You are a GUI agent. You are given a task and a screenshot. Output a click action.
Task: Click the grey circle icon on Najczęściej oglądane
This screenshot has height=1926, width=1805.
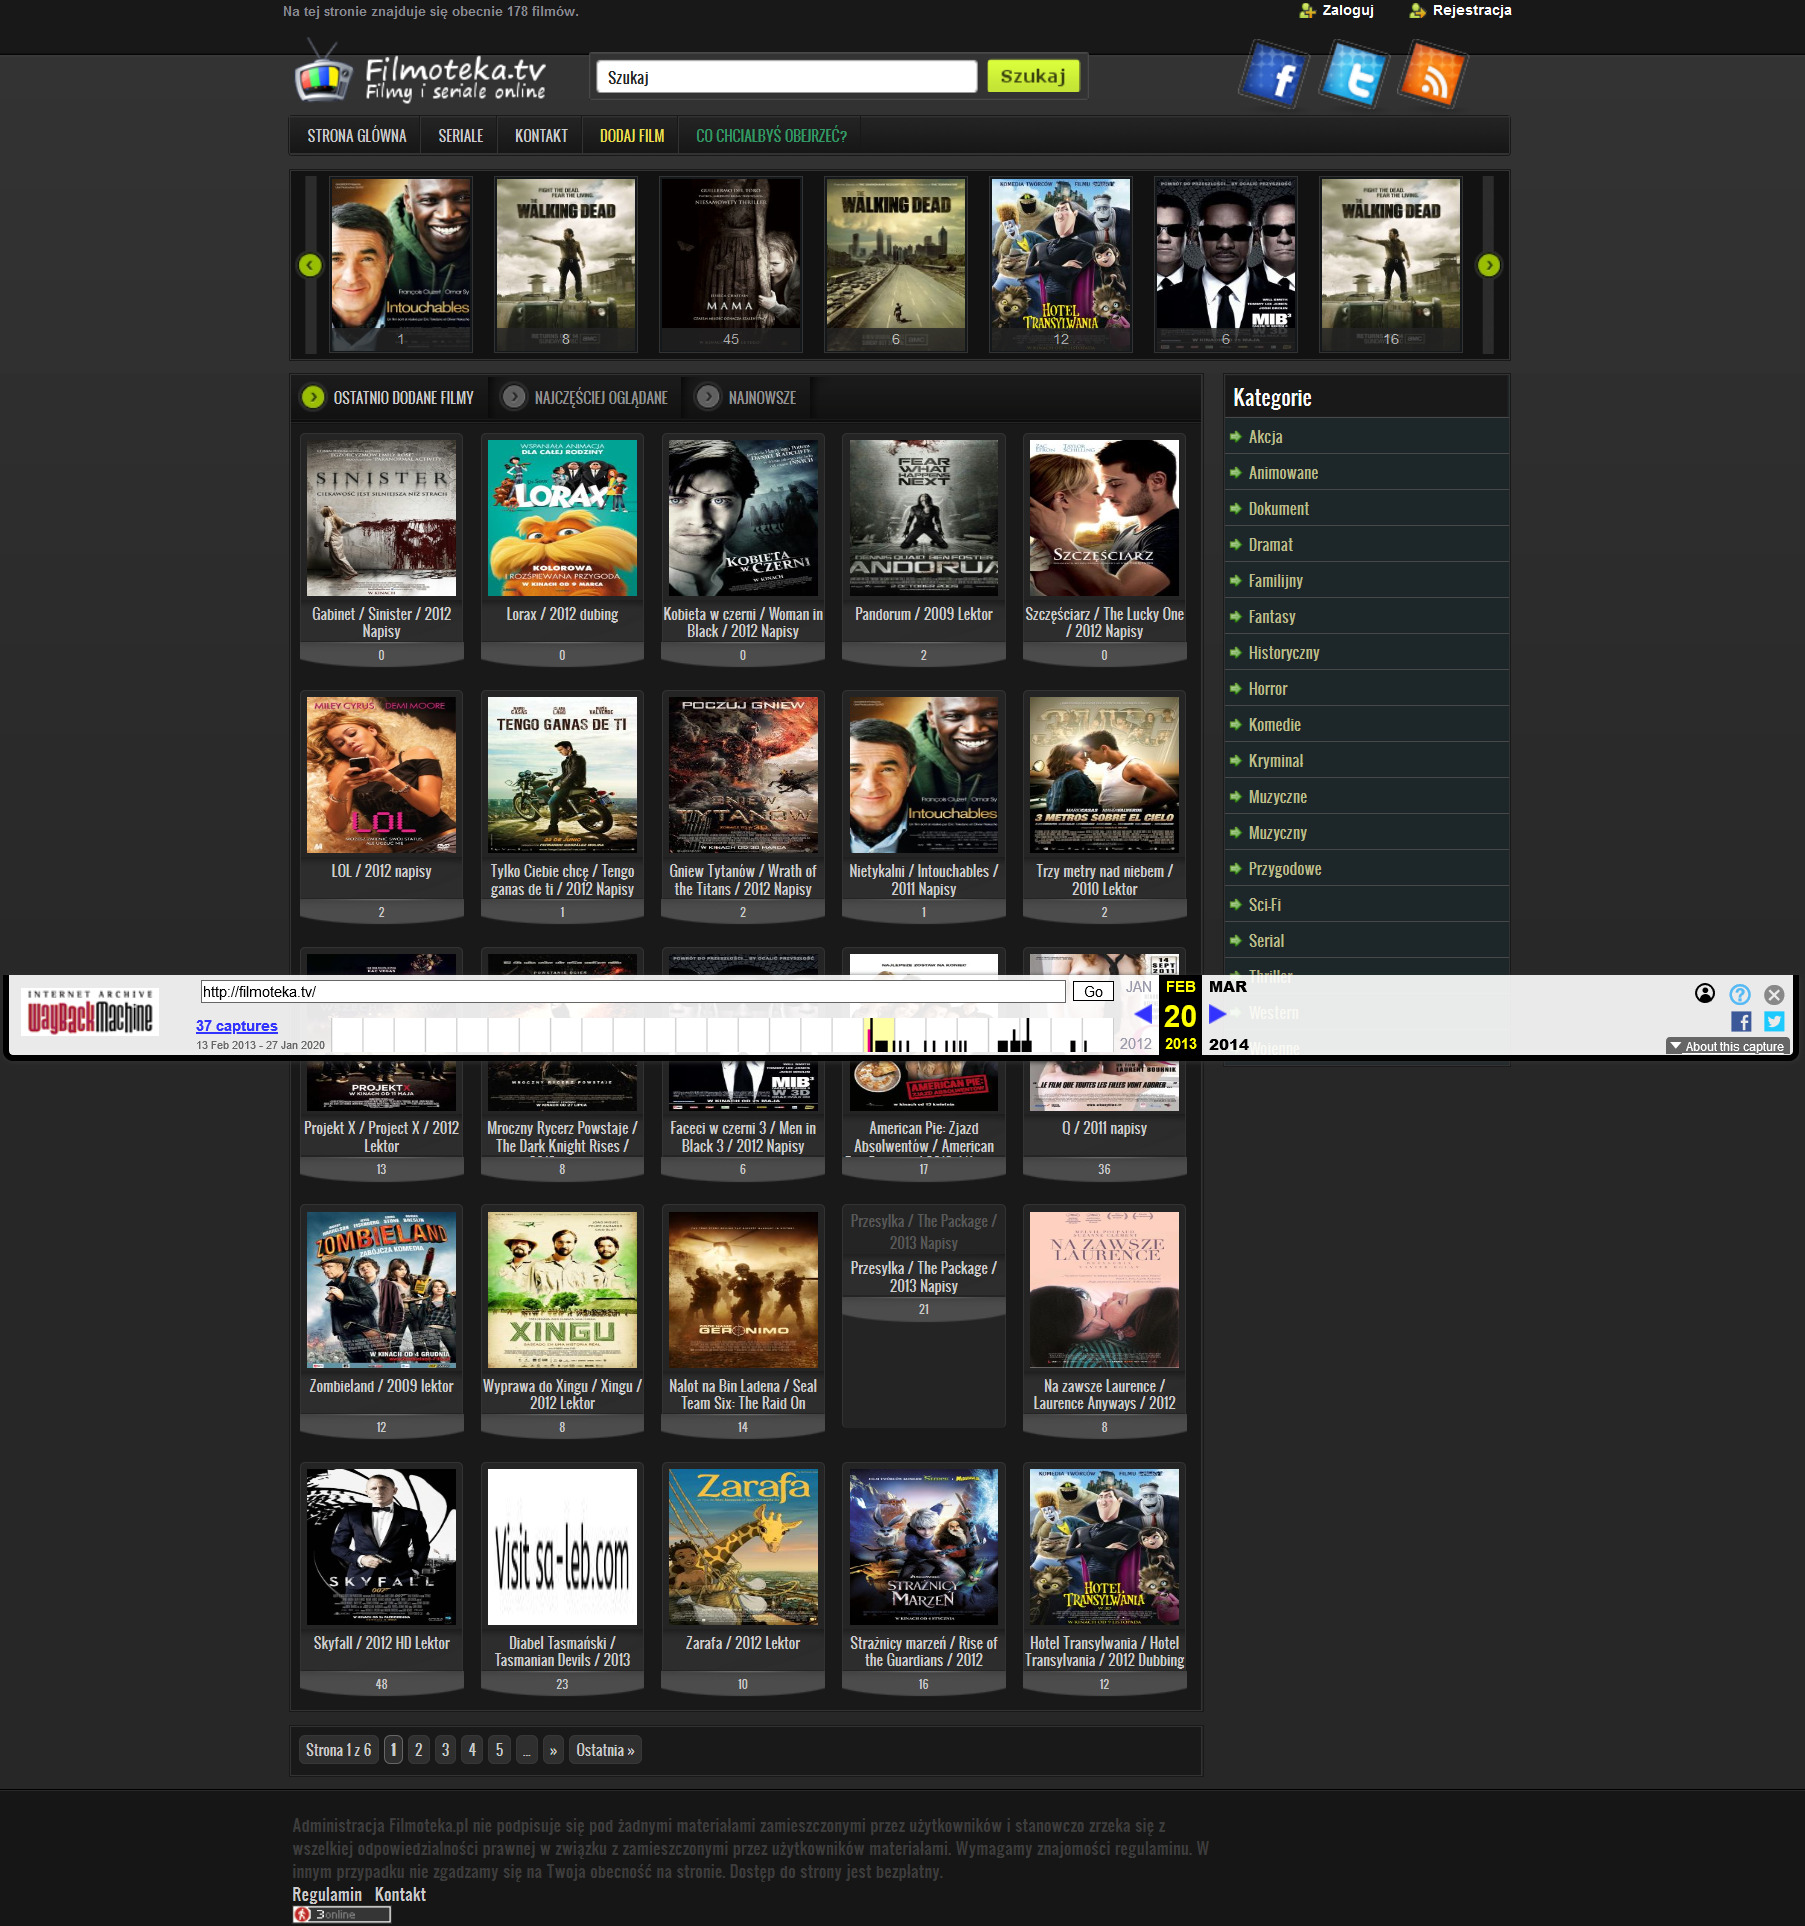513,397
